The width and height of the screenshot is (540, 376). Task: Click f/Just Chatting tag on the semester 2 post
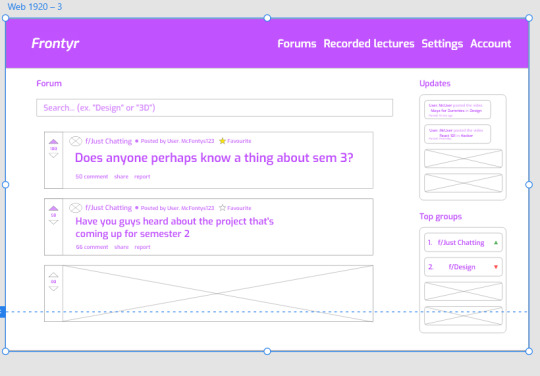pyautogui.click(x=108, y=208)
